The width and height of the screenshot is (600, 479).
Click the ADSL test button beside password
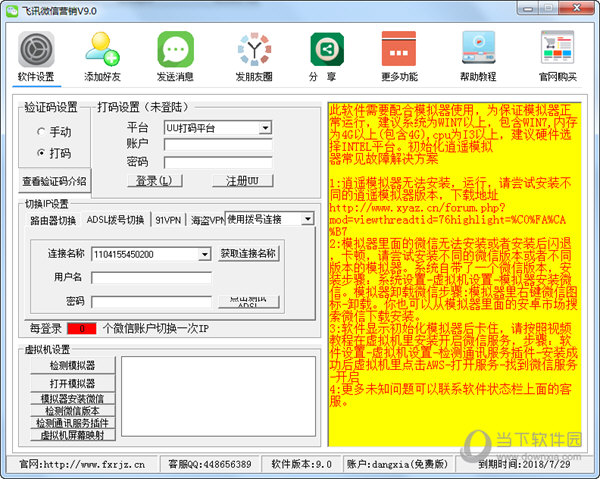coord(248,302)
